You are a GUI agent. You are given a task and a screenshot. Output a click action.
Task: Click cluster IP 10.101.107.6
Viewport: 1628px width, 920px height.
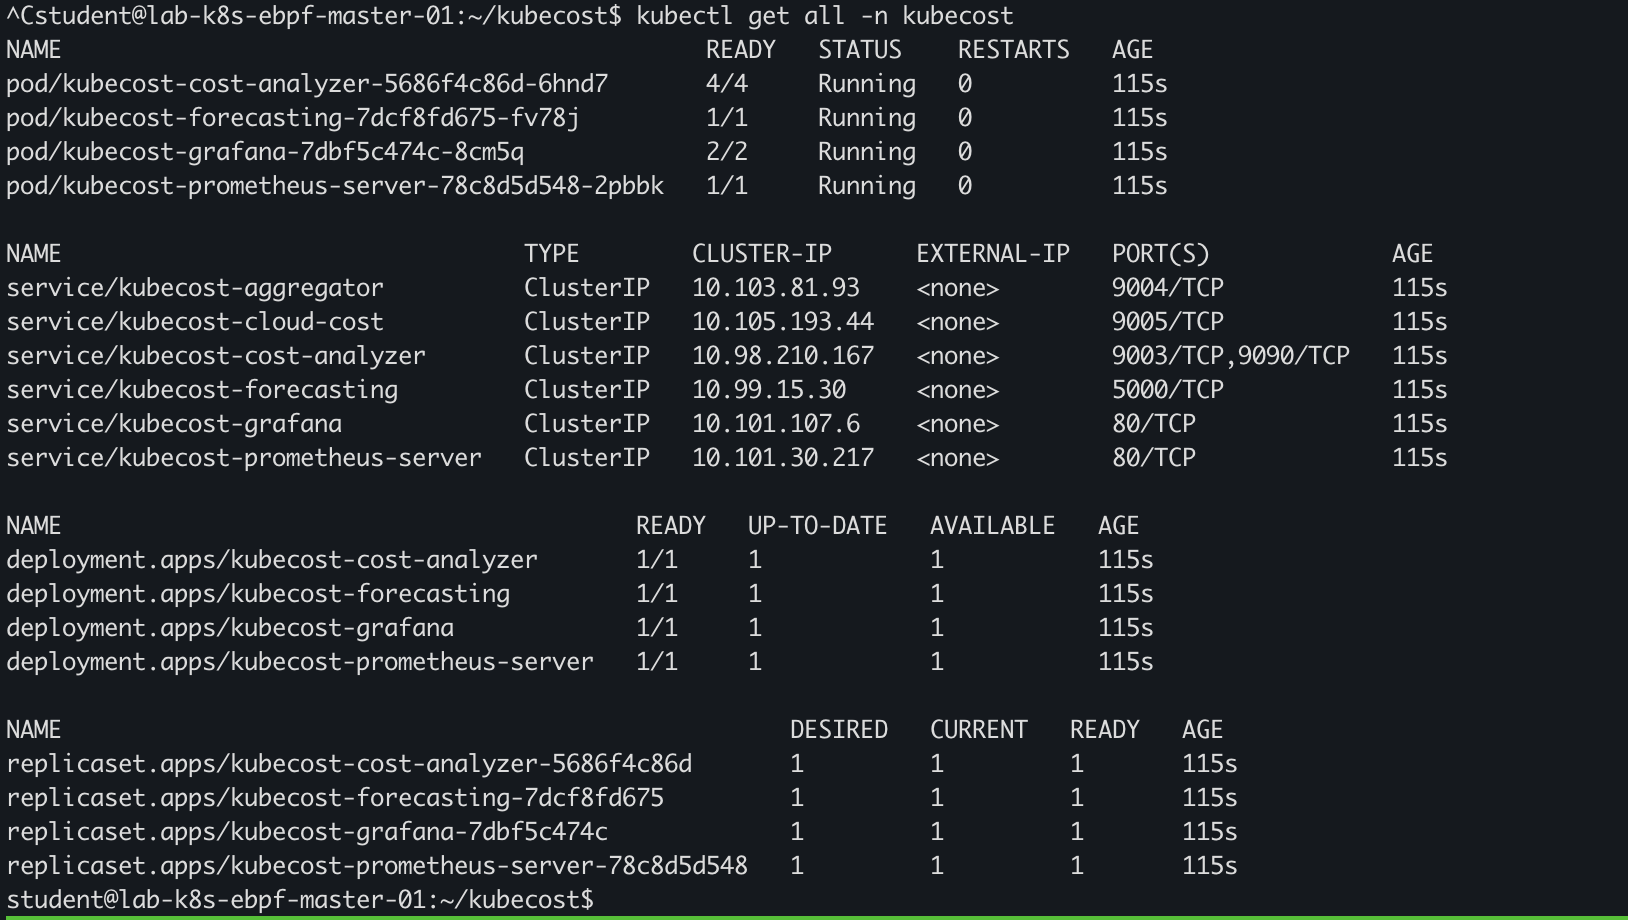(776, 424)
